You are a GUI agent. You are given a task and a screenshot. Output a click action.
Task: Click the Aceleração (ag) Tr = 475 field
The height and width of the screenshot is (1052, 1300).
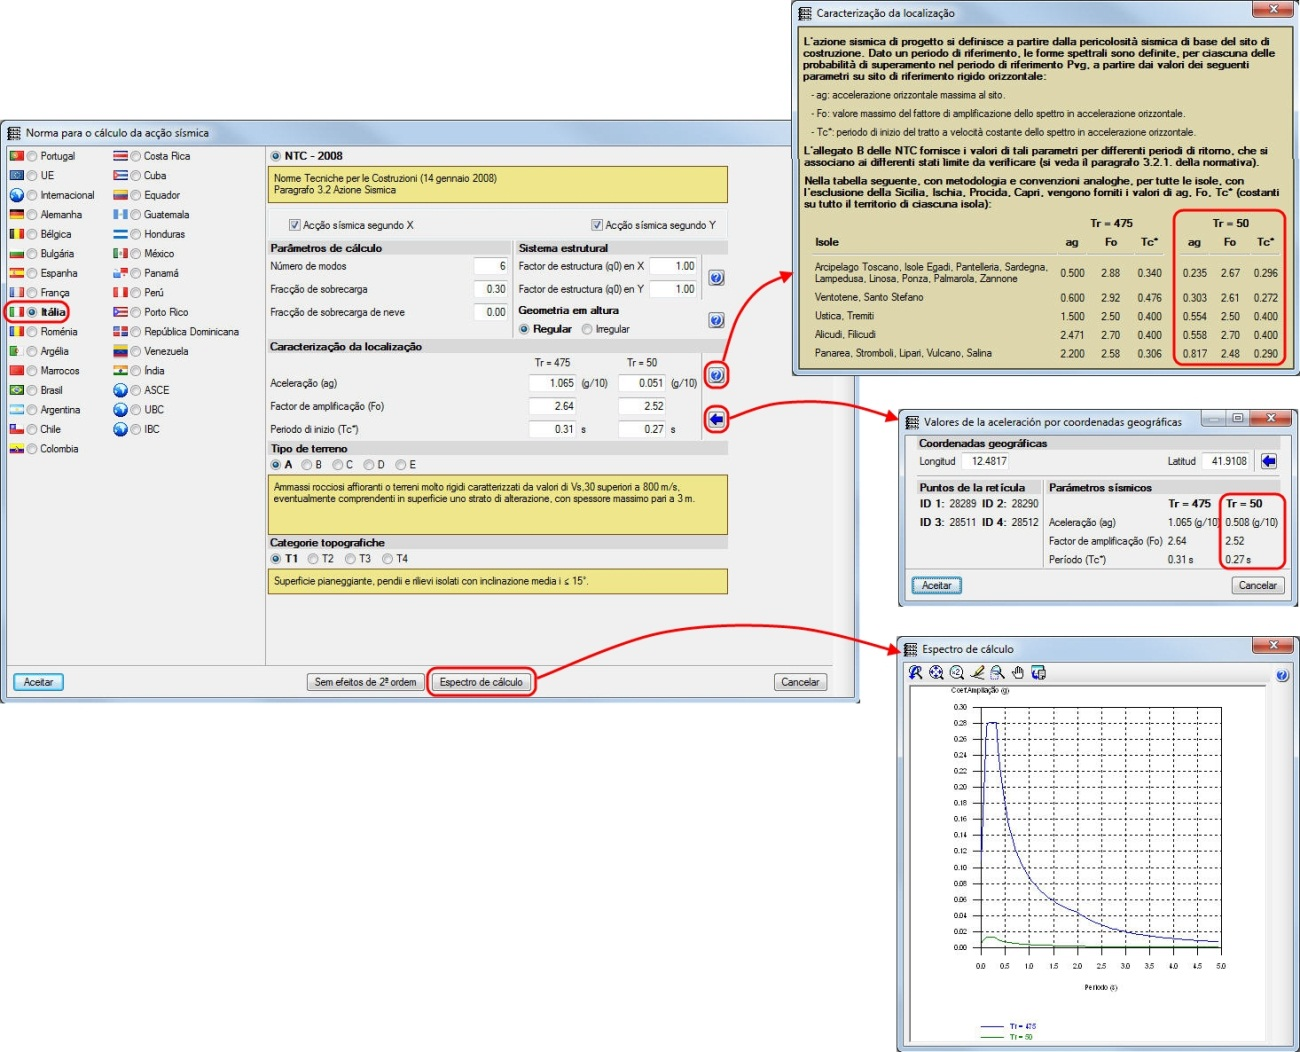tap(553, 383)
